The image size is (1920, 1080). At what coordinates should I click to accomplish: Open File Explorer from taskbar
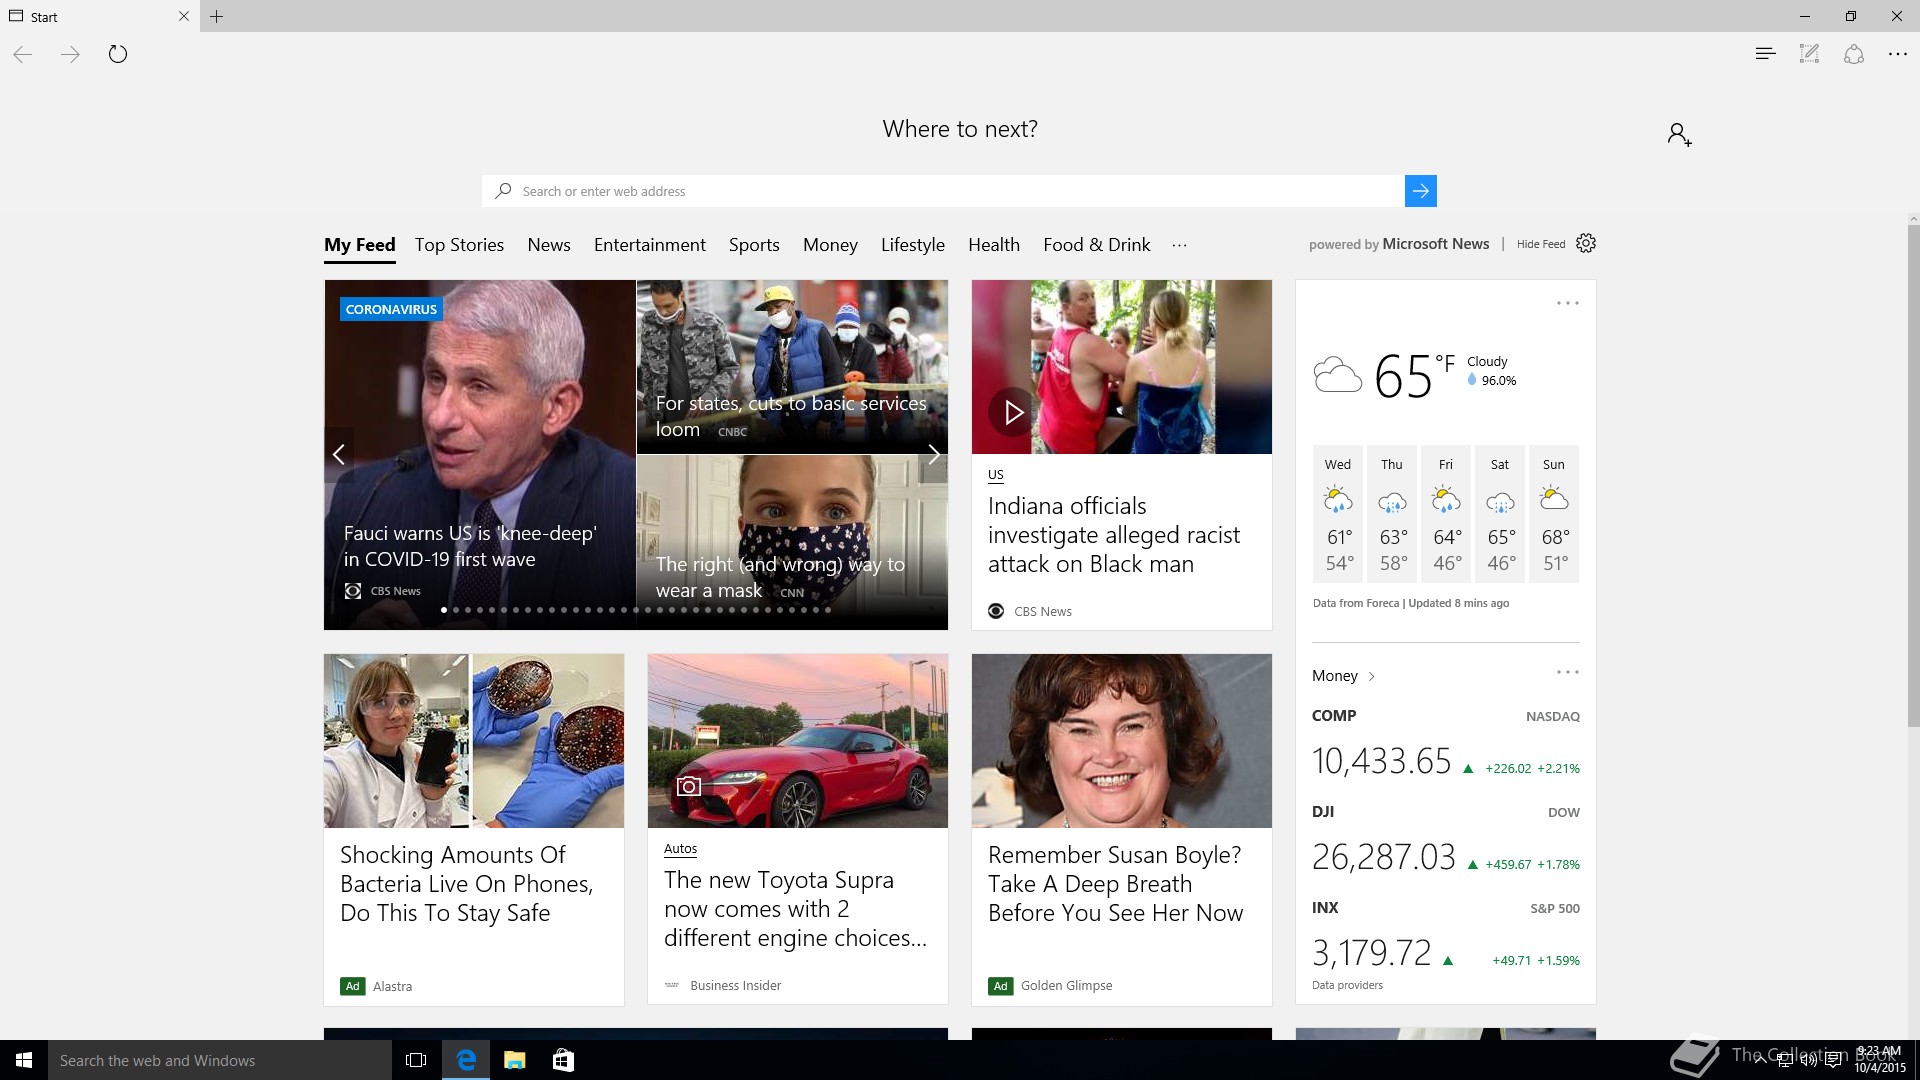[x=515, y=1060]
